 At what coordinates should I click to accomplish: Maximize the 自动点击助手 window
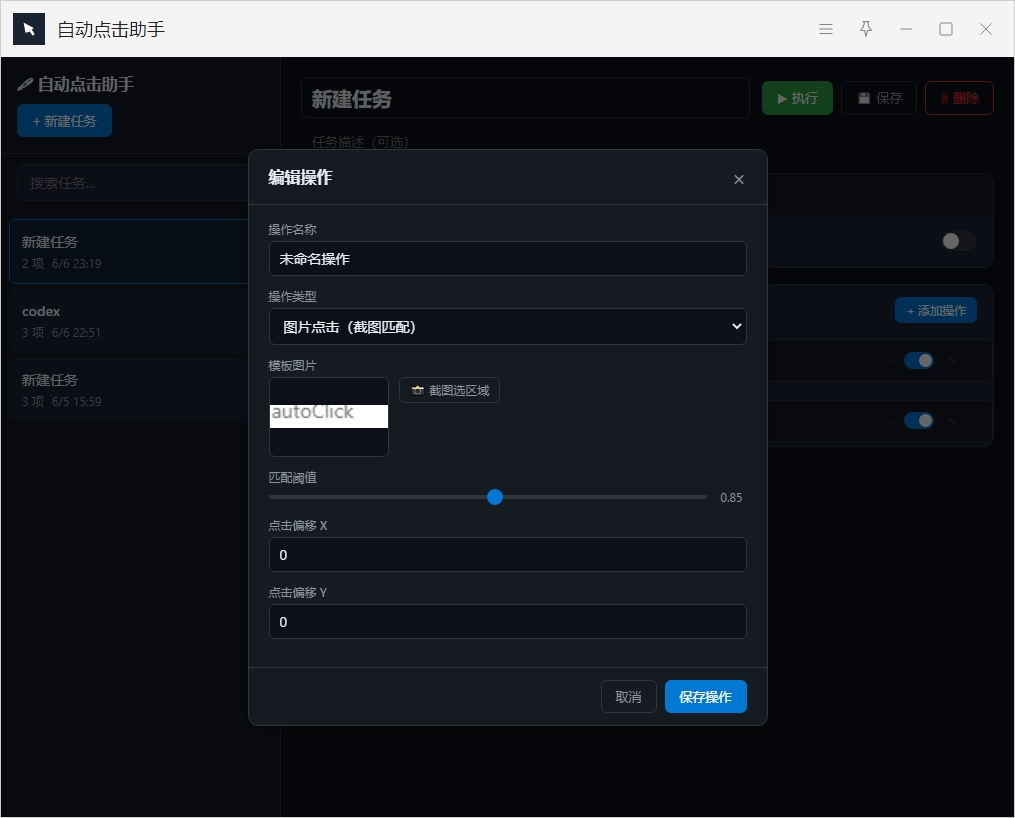tap(946, 29)
